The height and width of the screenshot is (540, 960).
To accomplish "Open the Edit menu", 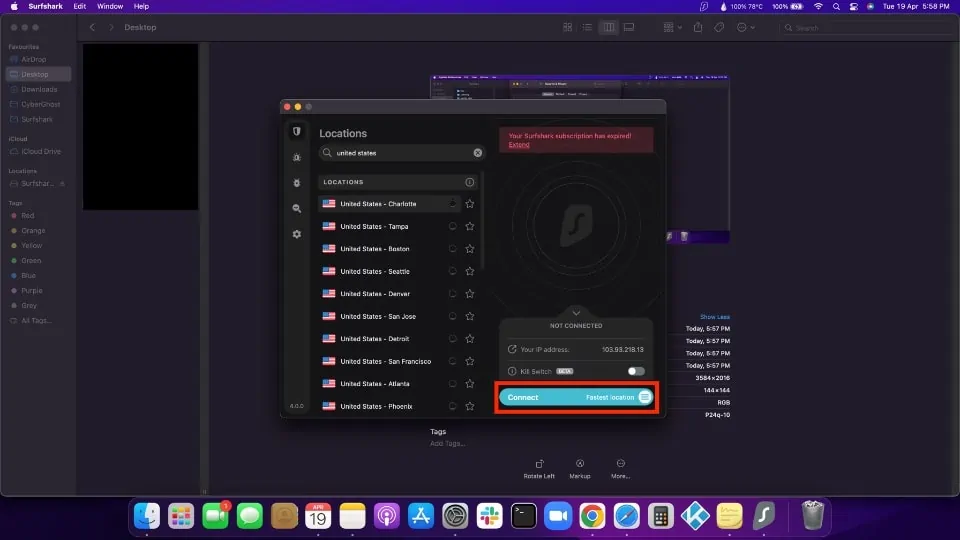I will click(80, 6).
